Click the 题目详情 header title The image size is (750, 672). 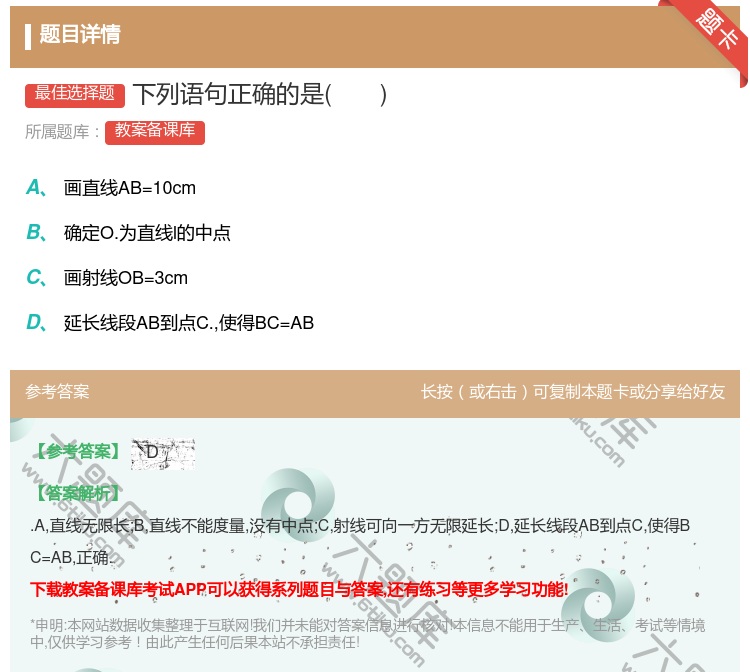[x=80, y=34]
